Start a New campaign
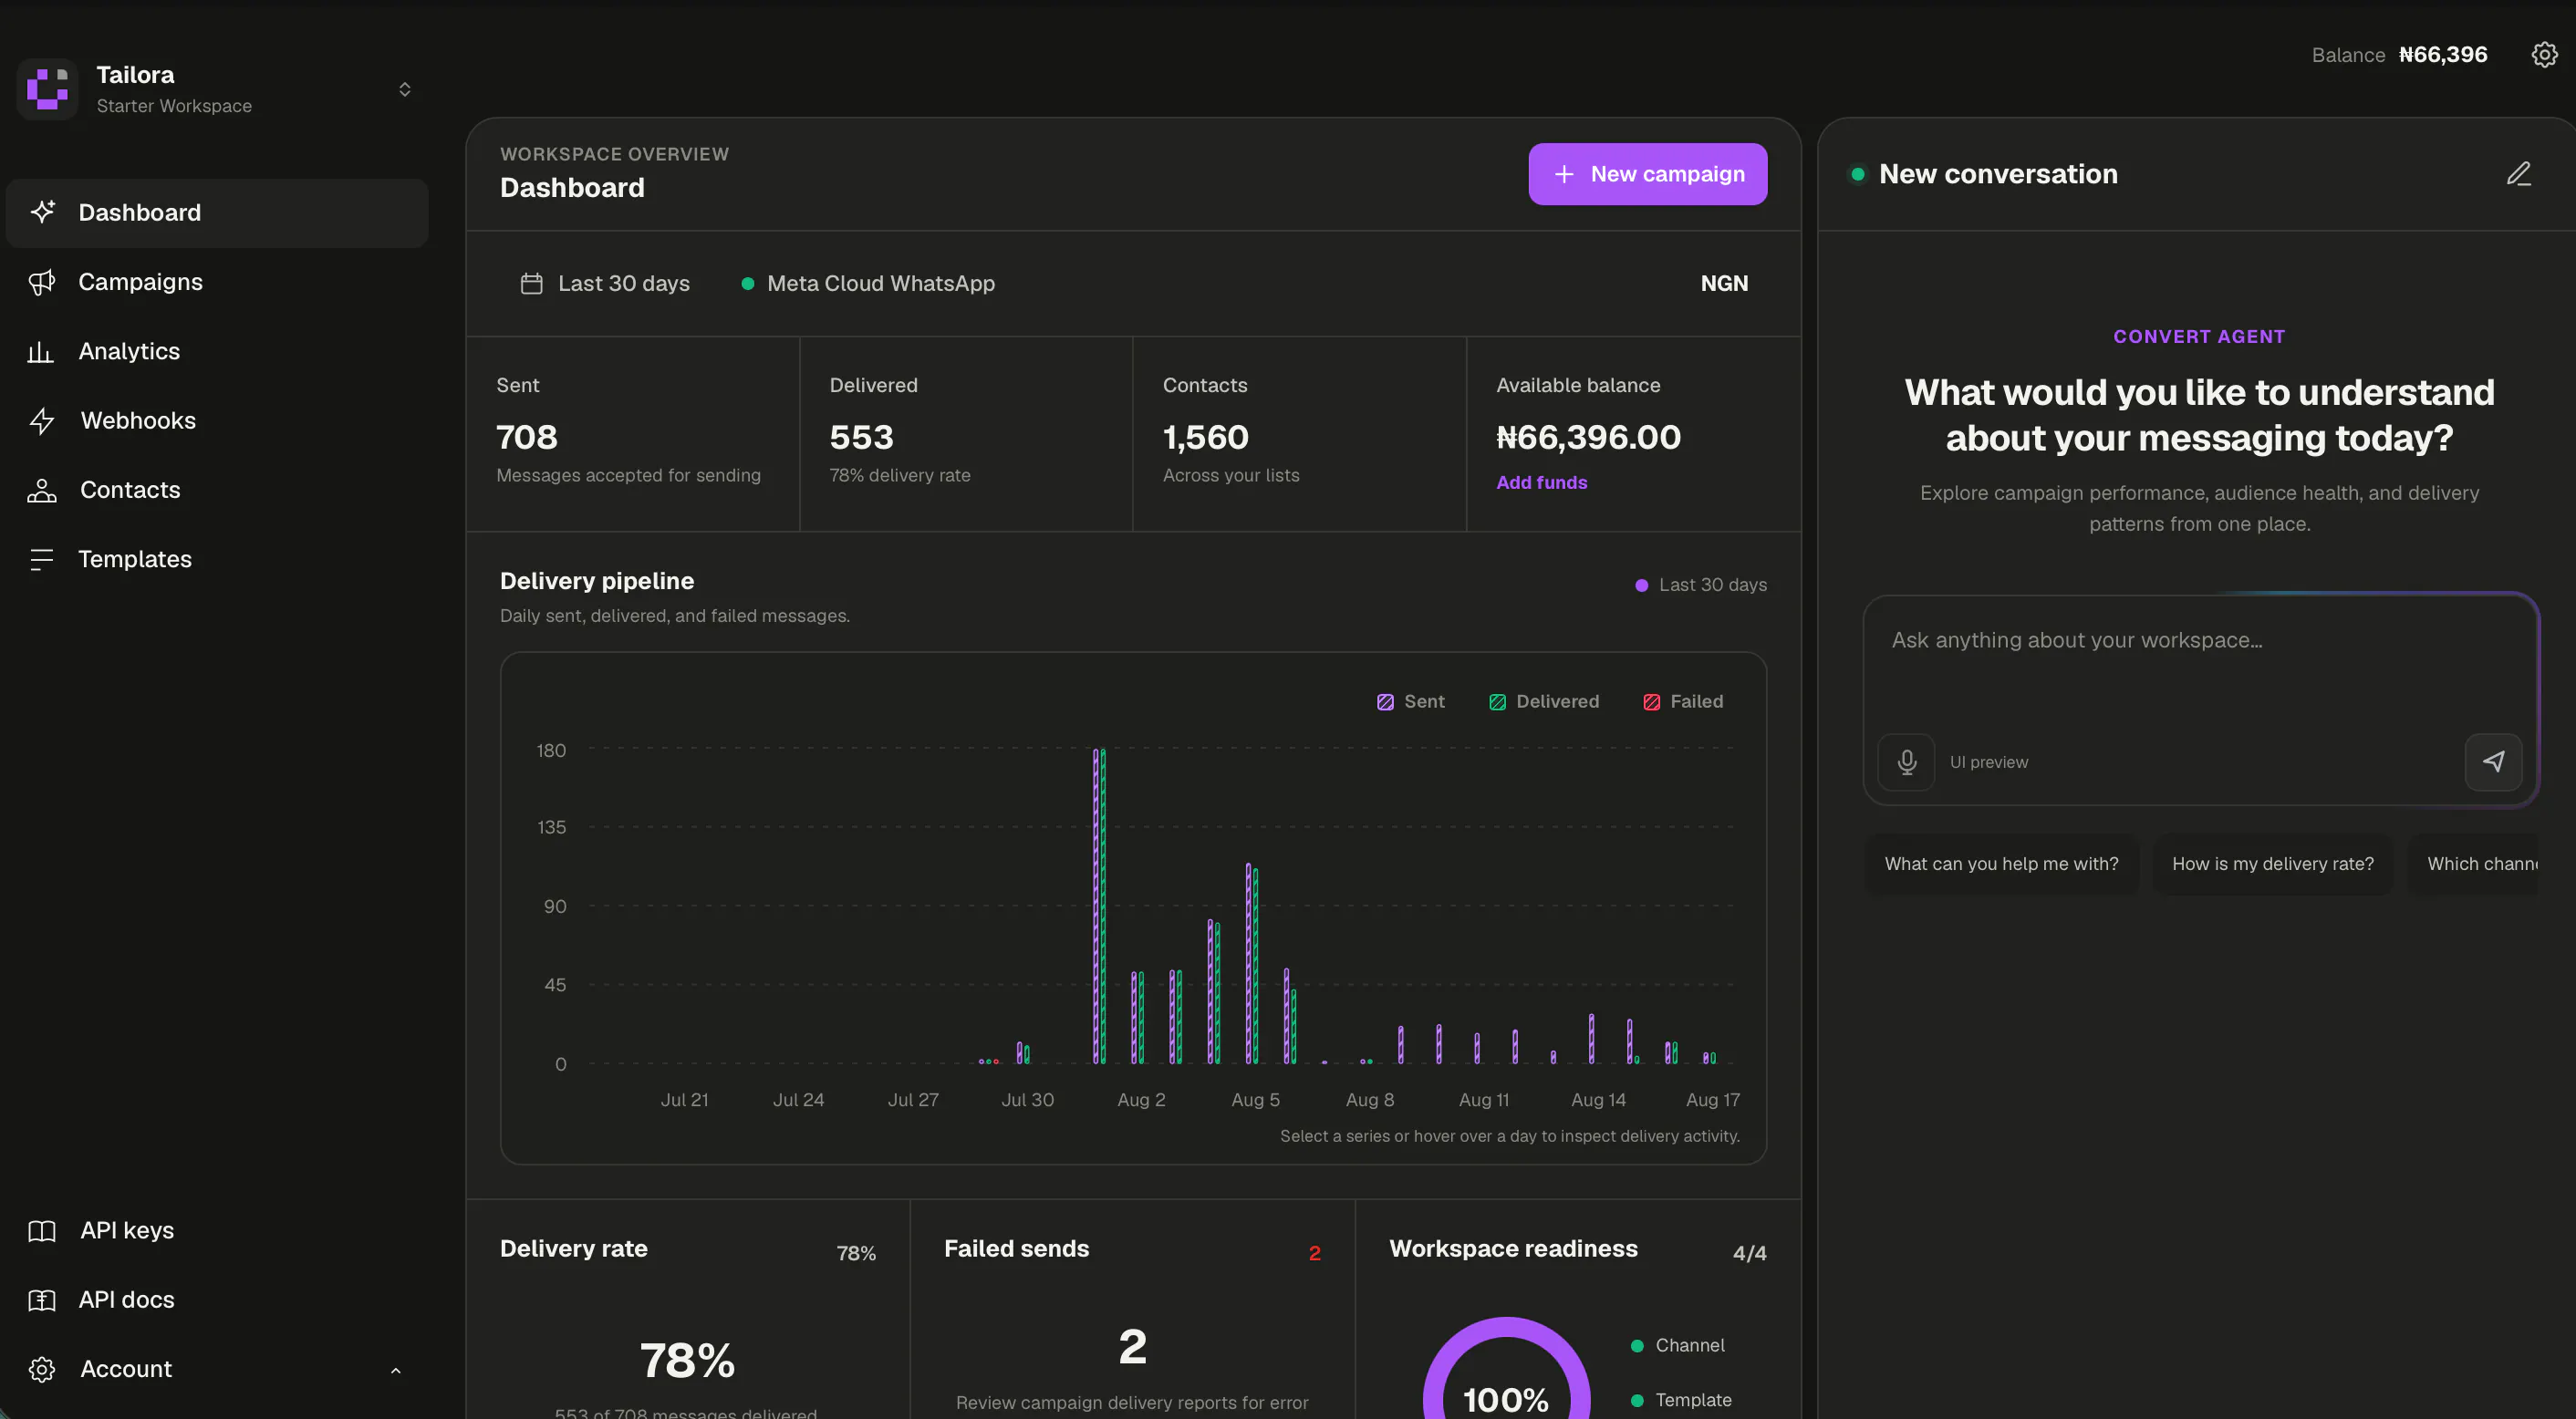 coord(1647,174)
